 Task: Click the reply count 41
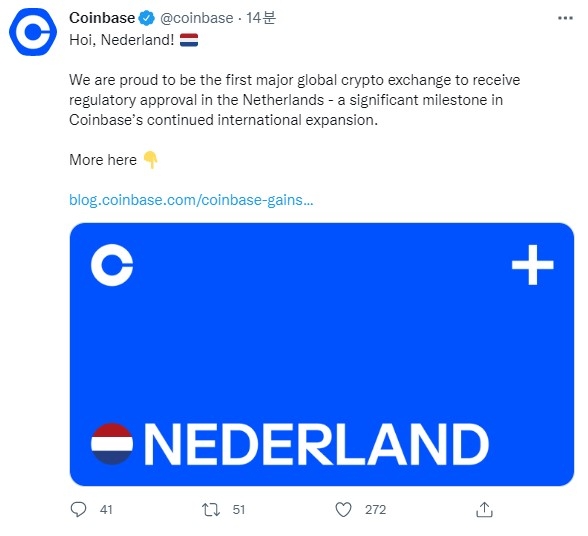[x=106, y=509]
